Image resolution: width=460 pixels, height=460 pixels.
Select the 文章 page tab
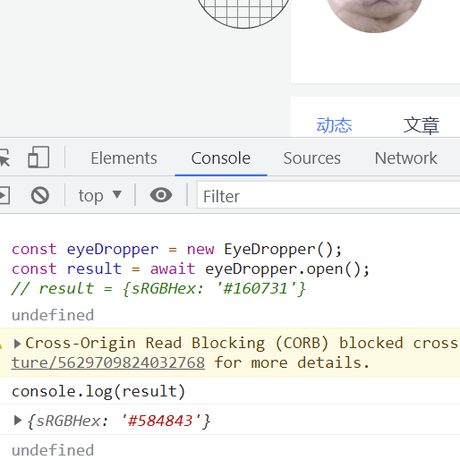point(421,126)
